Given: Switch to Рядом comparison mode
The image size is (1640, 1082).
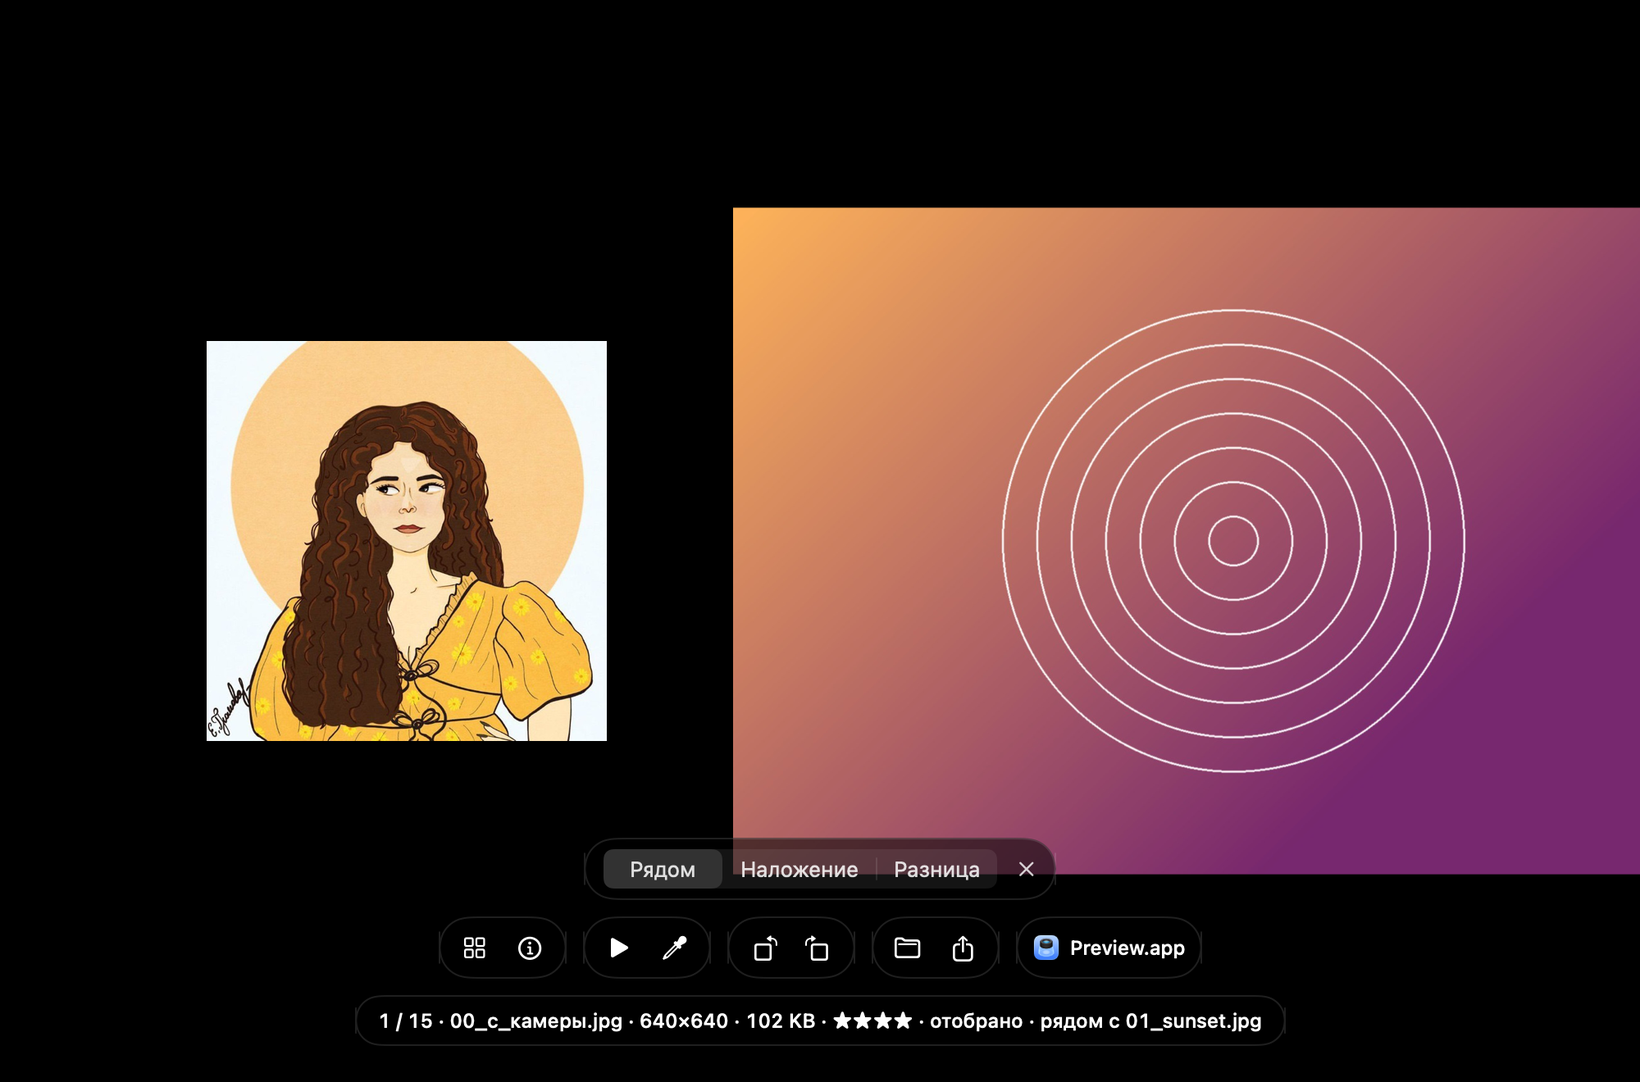Looking at the screenshot, I should [662, 869].
